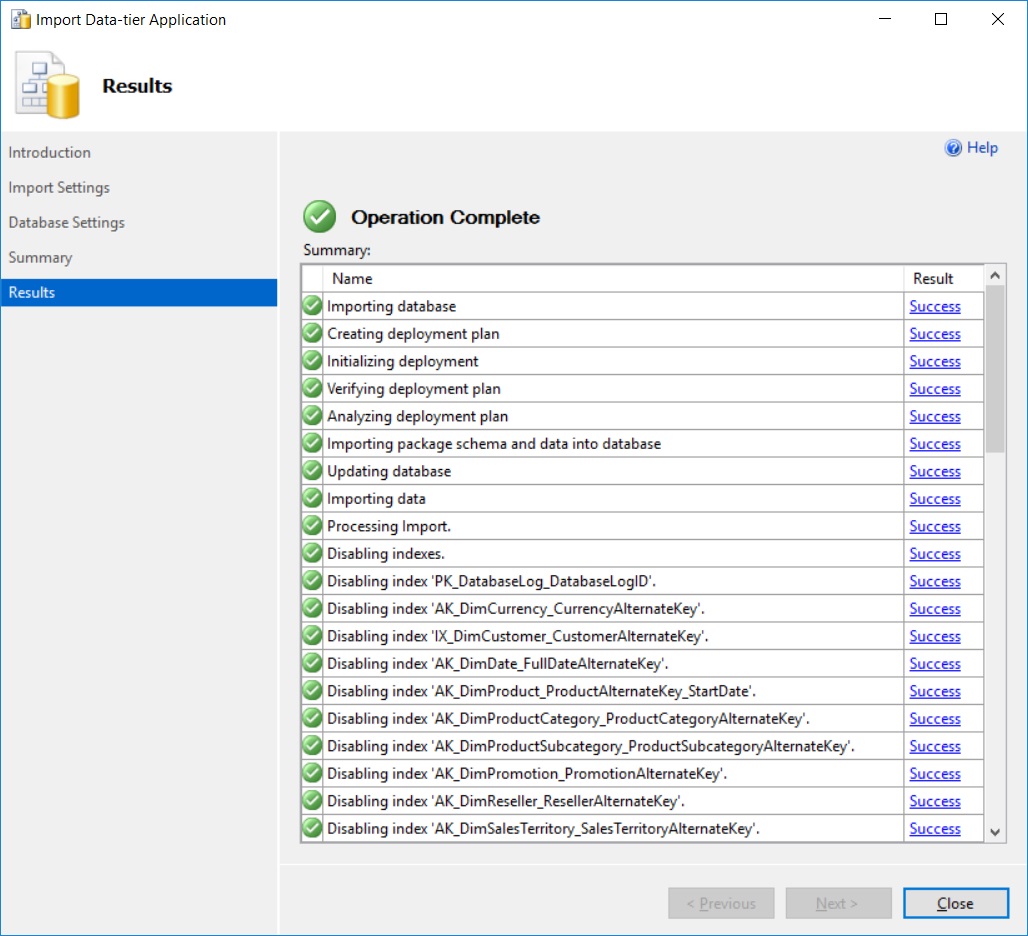
Task: Click the status icon for Disabling indexes
Action: click(313, 553)
